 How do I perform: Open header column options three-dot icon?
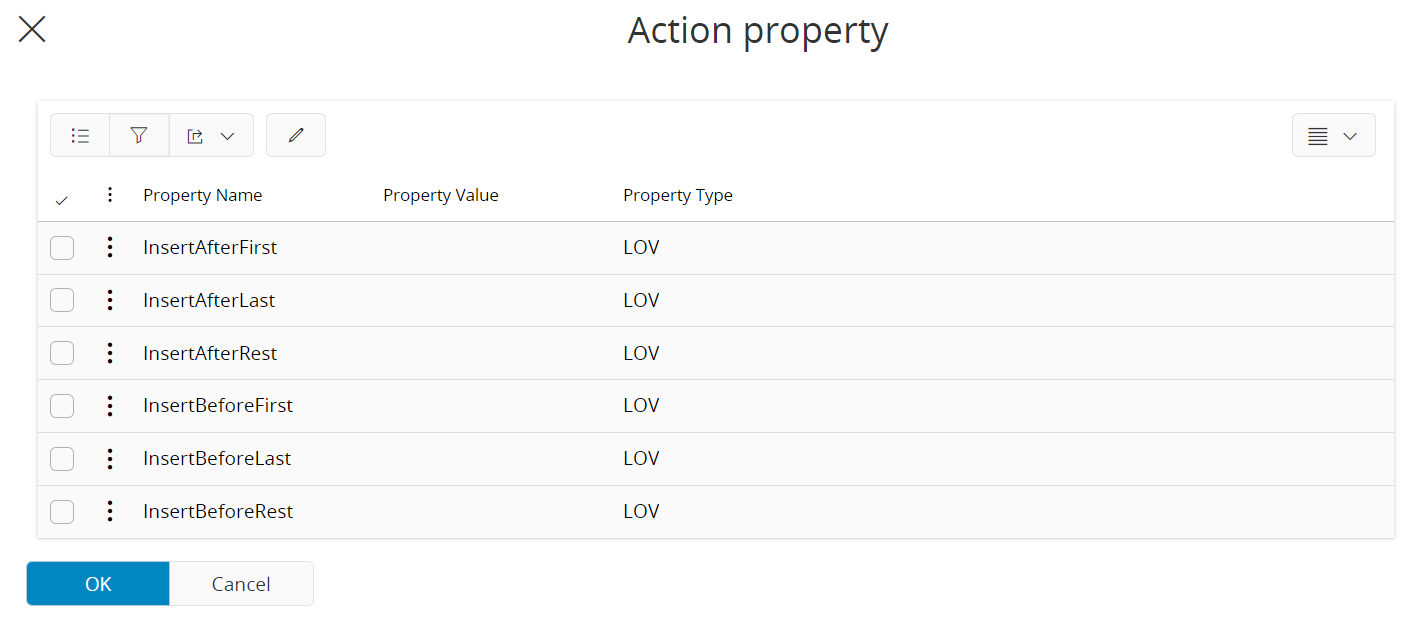click(x=110, y=195)
